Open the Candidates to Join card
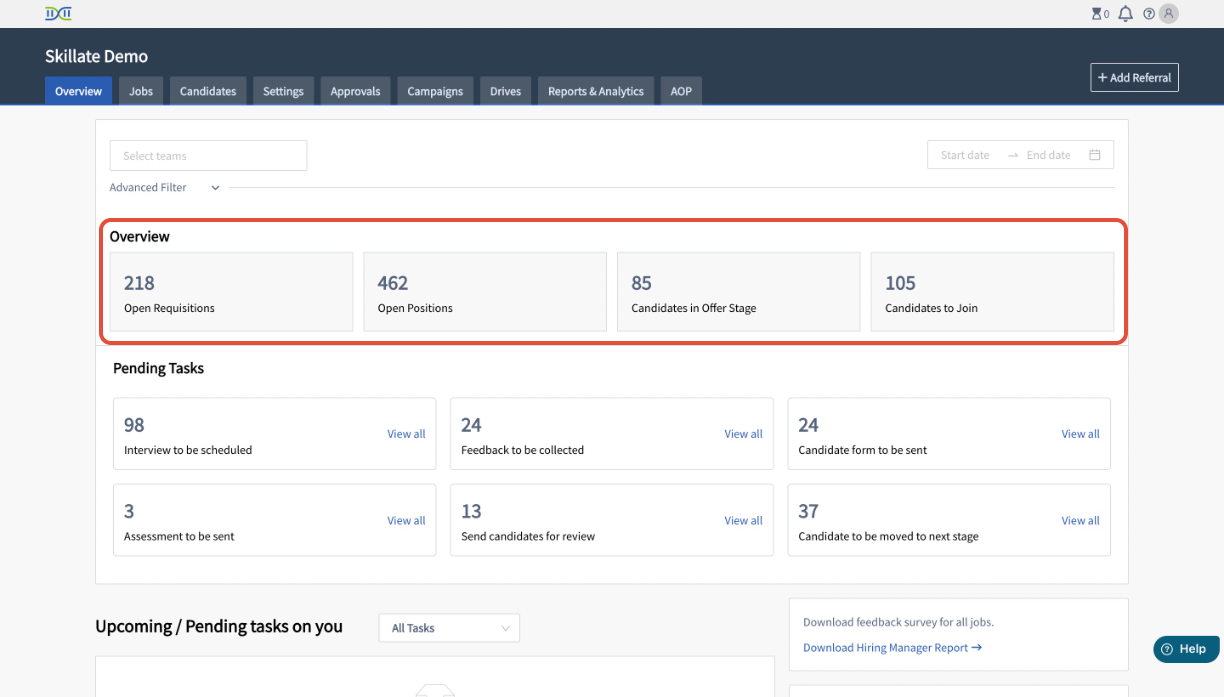 pyautogui.click(x=992, y=291)
